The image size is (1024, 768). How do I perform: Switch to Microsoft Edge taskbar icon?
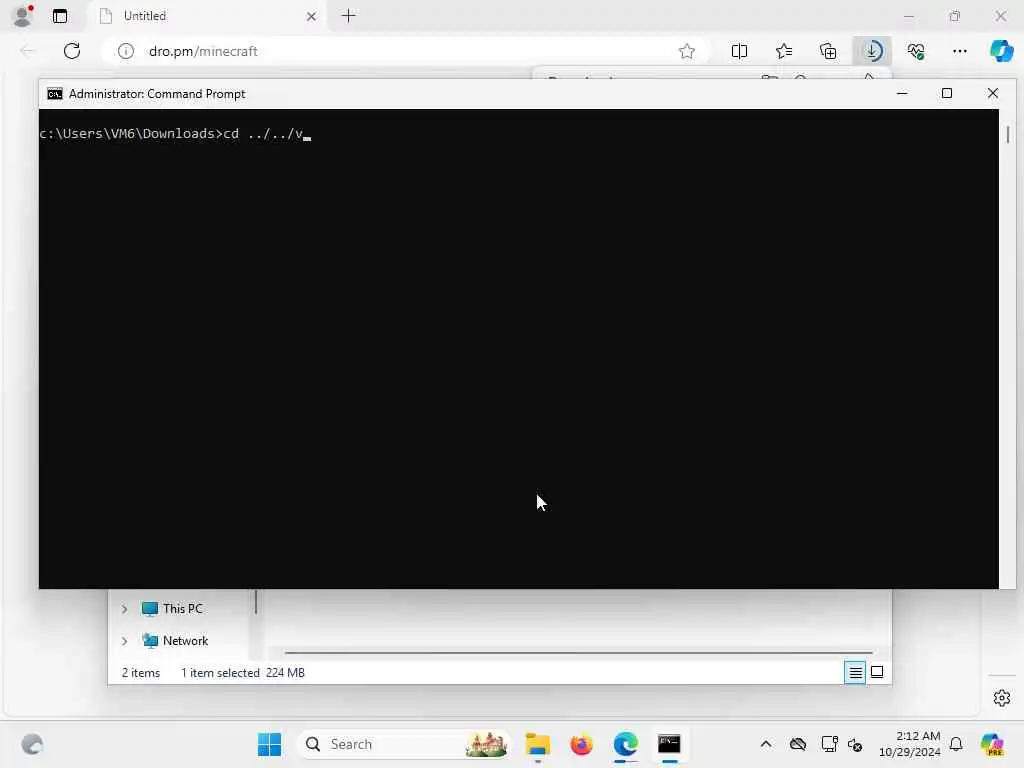coord(626,744)
